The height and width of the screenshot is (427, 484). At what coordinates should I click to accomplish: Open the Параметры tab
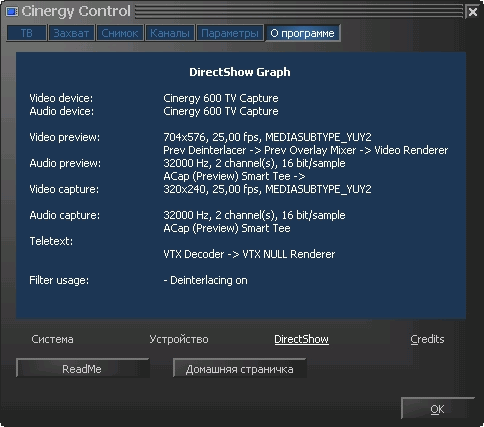click(230, 33)
